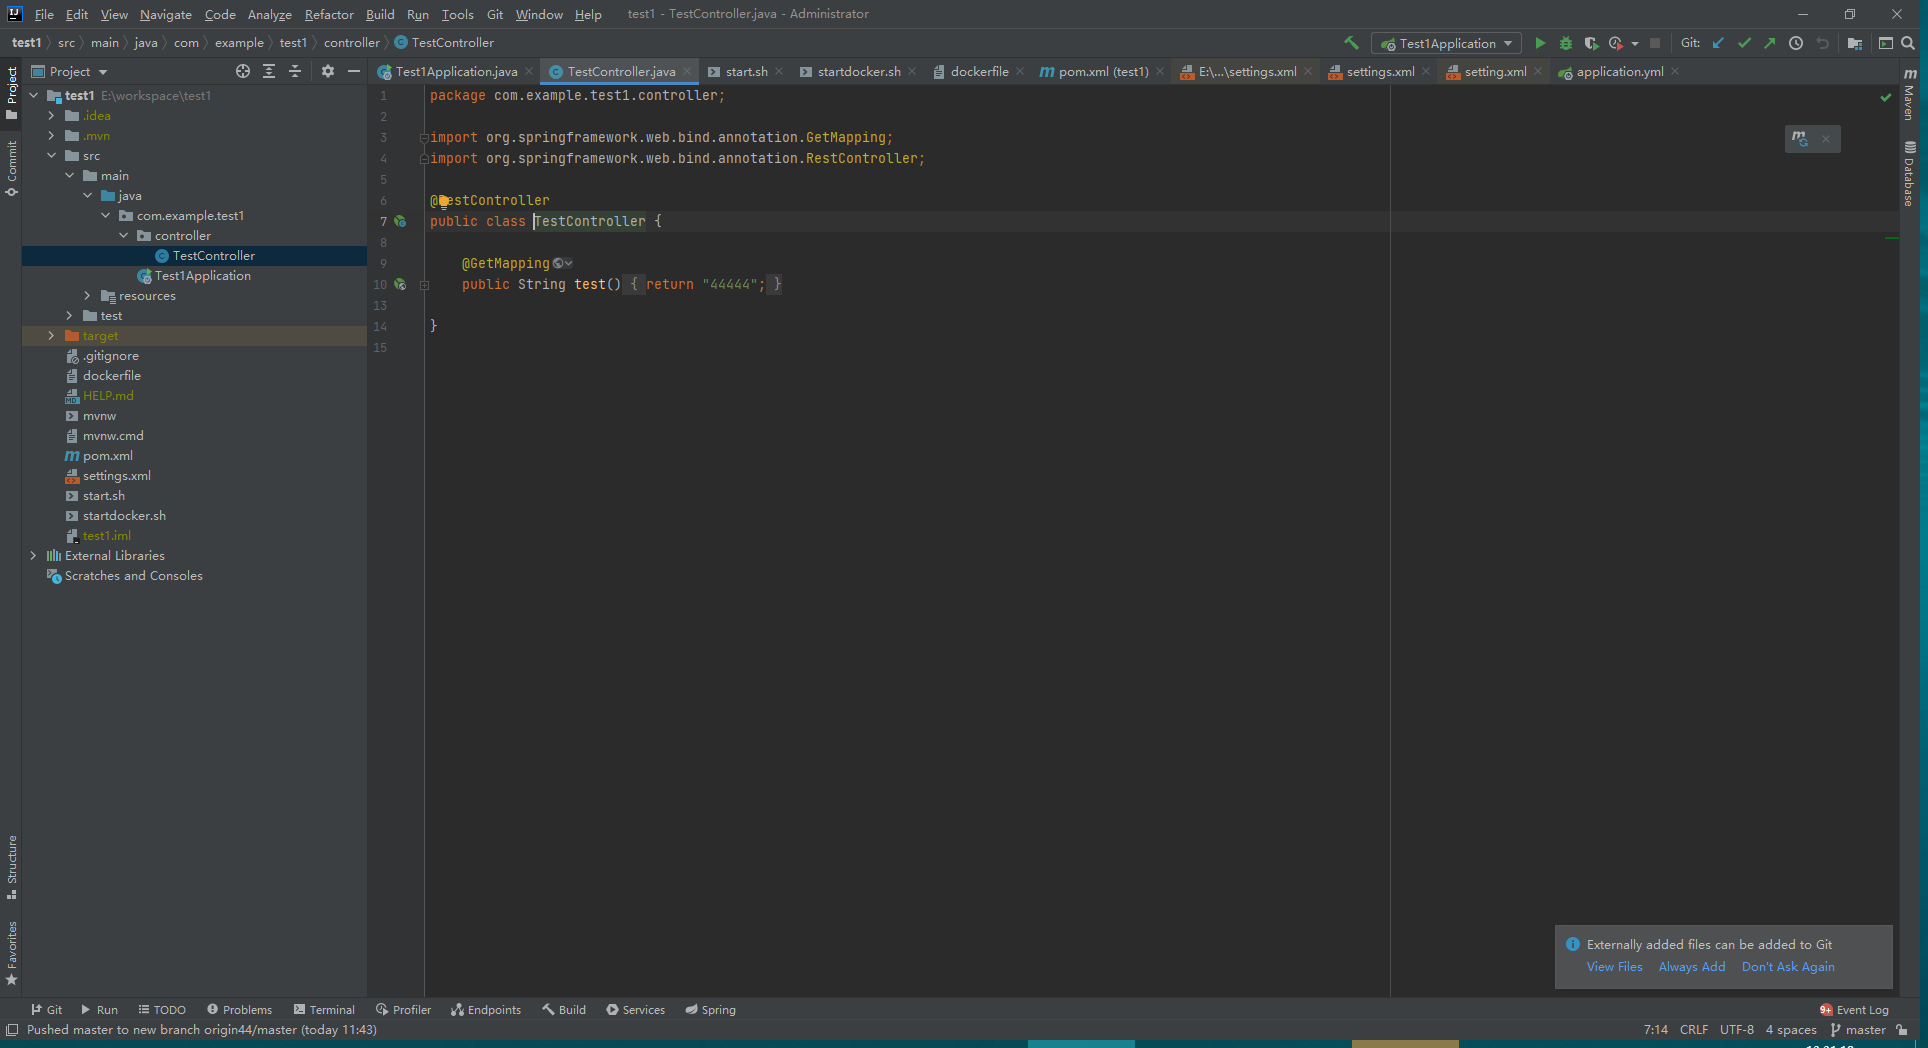The height and width of the screenshot is (1048, 1928).
Task: Click the UTF-8 encoding widget
Action: pos(1737,1029)
